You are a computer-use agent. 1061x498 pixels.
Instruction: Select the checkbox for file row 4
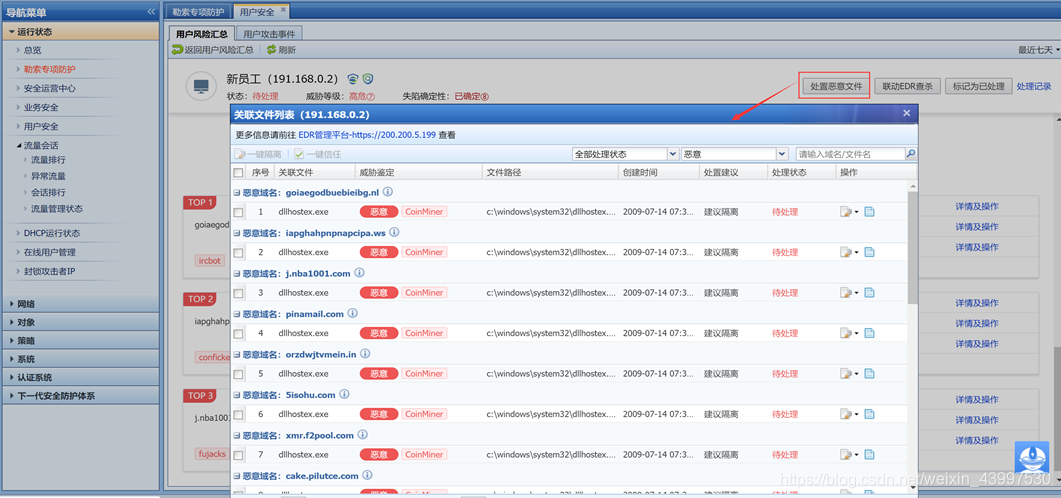(x=238, y=334)
